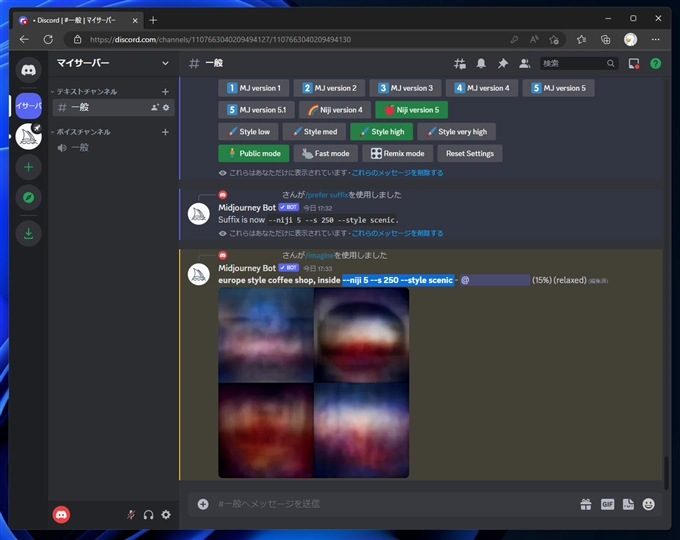Open user settings gear at bottom
The image size is (680, 540).
click(166, 515)
